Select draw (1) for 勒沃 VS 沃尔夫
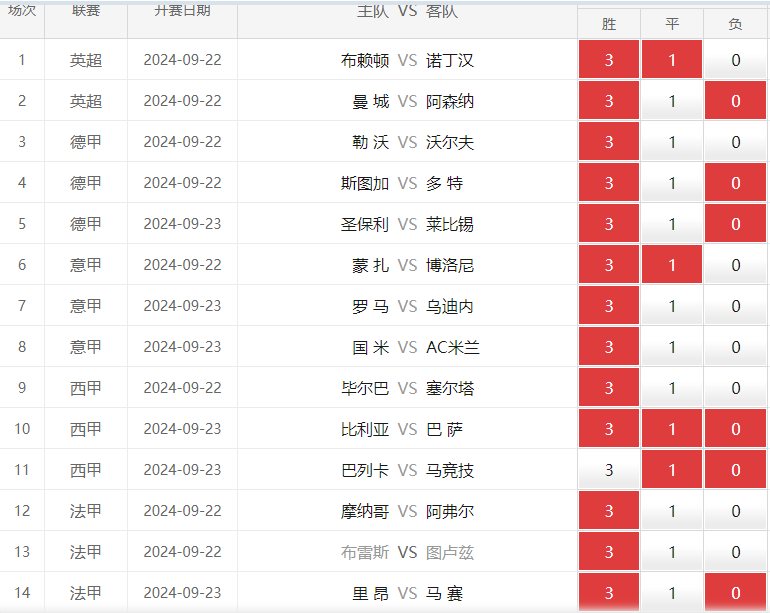The height and width of the screenshot is (613, 770). point(672,142)
